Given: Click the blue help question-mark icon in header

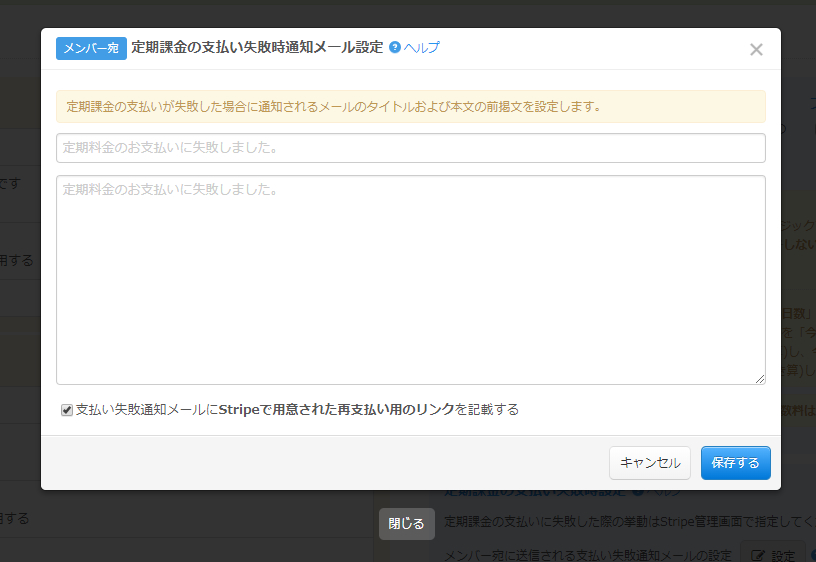Looking at the screenshot, I should [395, 47].
